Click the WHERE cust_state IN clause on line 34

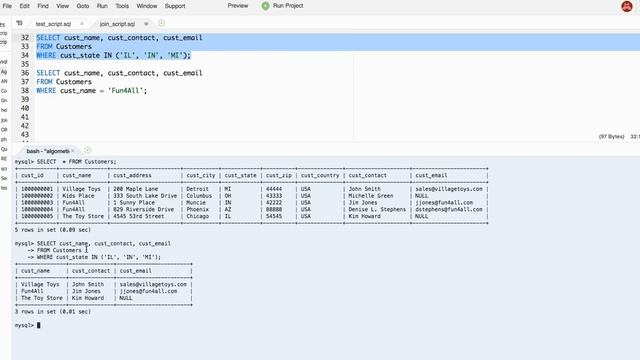113,56
